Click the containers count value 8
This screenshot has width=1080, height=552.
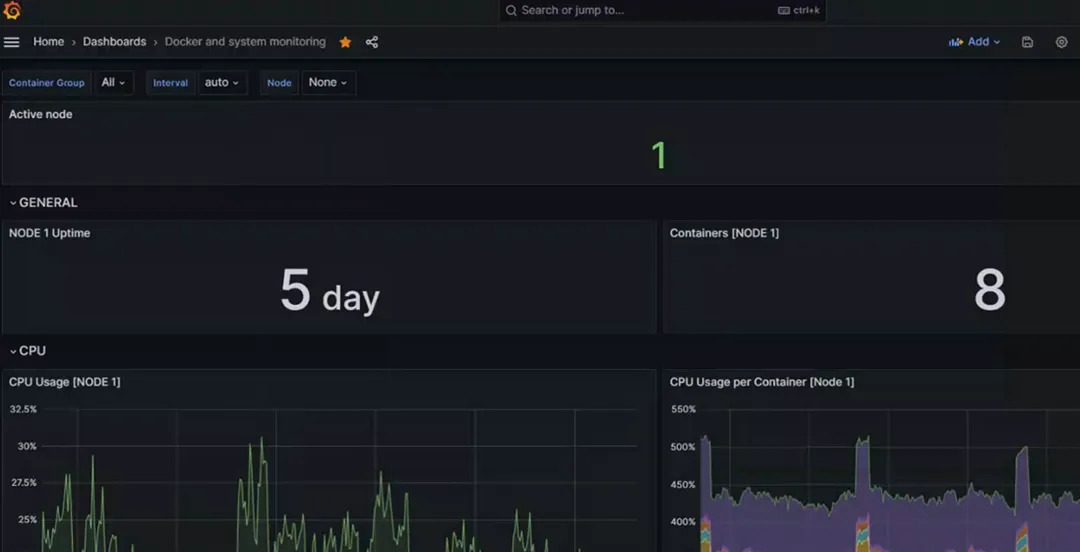click(990, 291)
